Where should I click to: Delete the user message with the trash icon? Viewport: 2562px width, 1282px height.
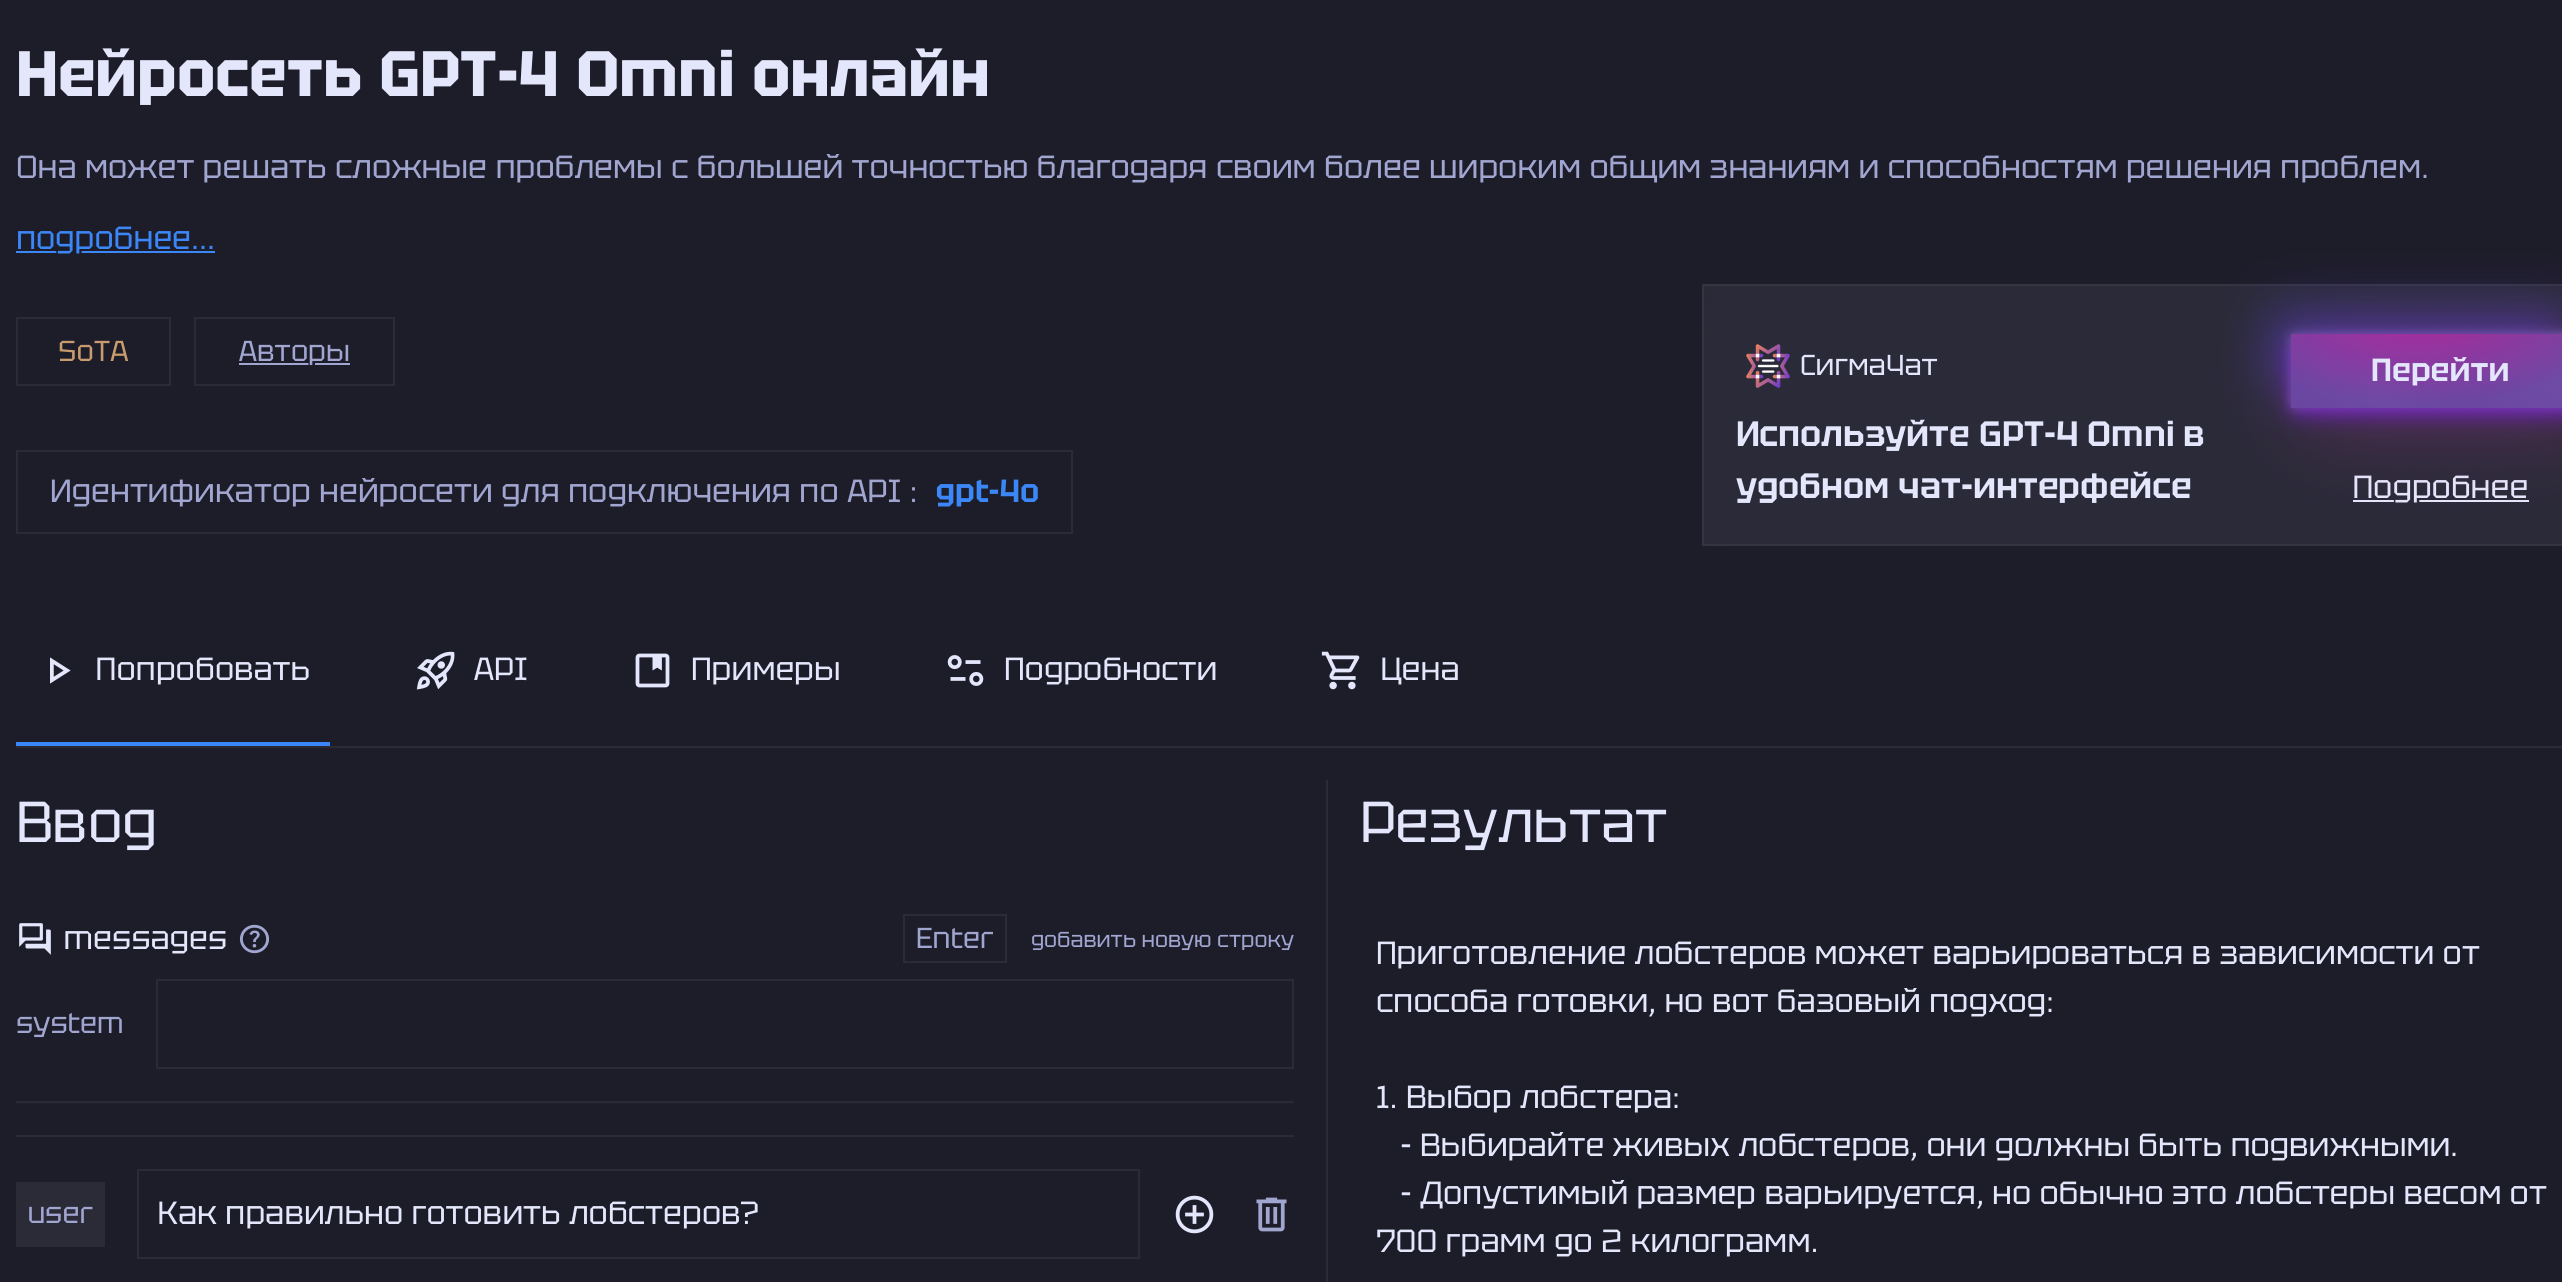[1271, 1214]
